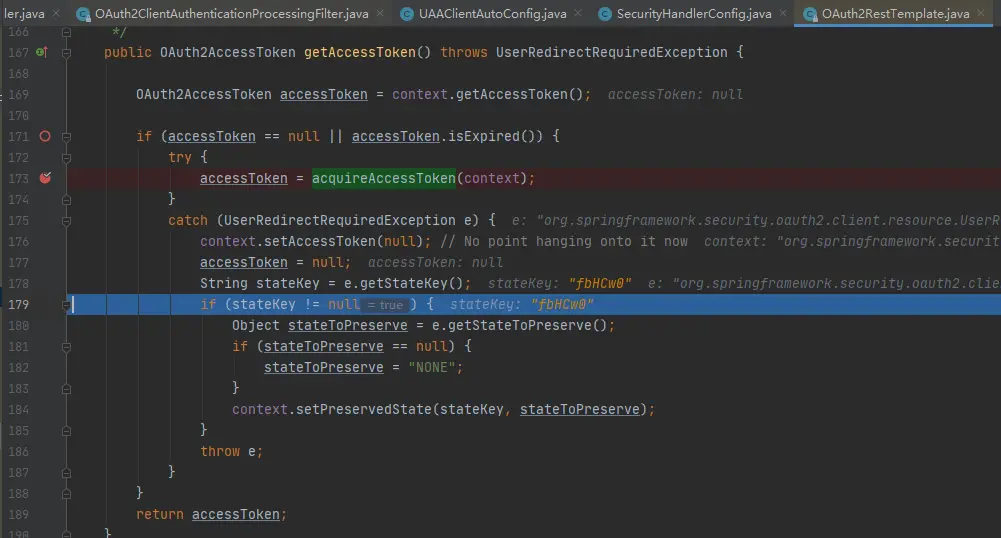Collapse the if block at line 171
The image size is (1001, 538).
66,137
